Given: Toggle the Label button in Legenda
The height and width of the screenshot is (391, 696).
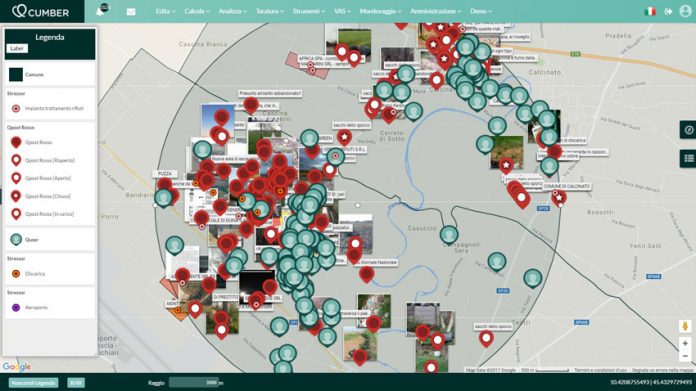Looking at the screenshot, I should point(17,48).
